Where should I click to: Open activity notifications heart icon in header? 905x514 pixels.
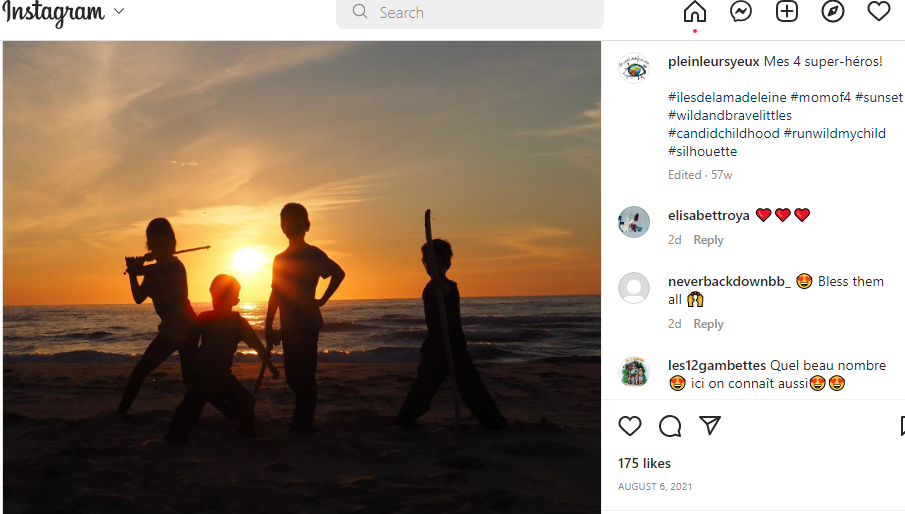(x=879, y=12)
